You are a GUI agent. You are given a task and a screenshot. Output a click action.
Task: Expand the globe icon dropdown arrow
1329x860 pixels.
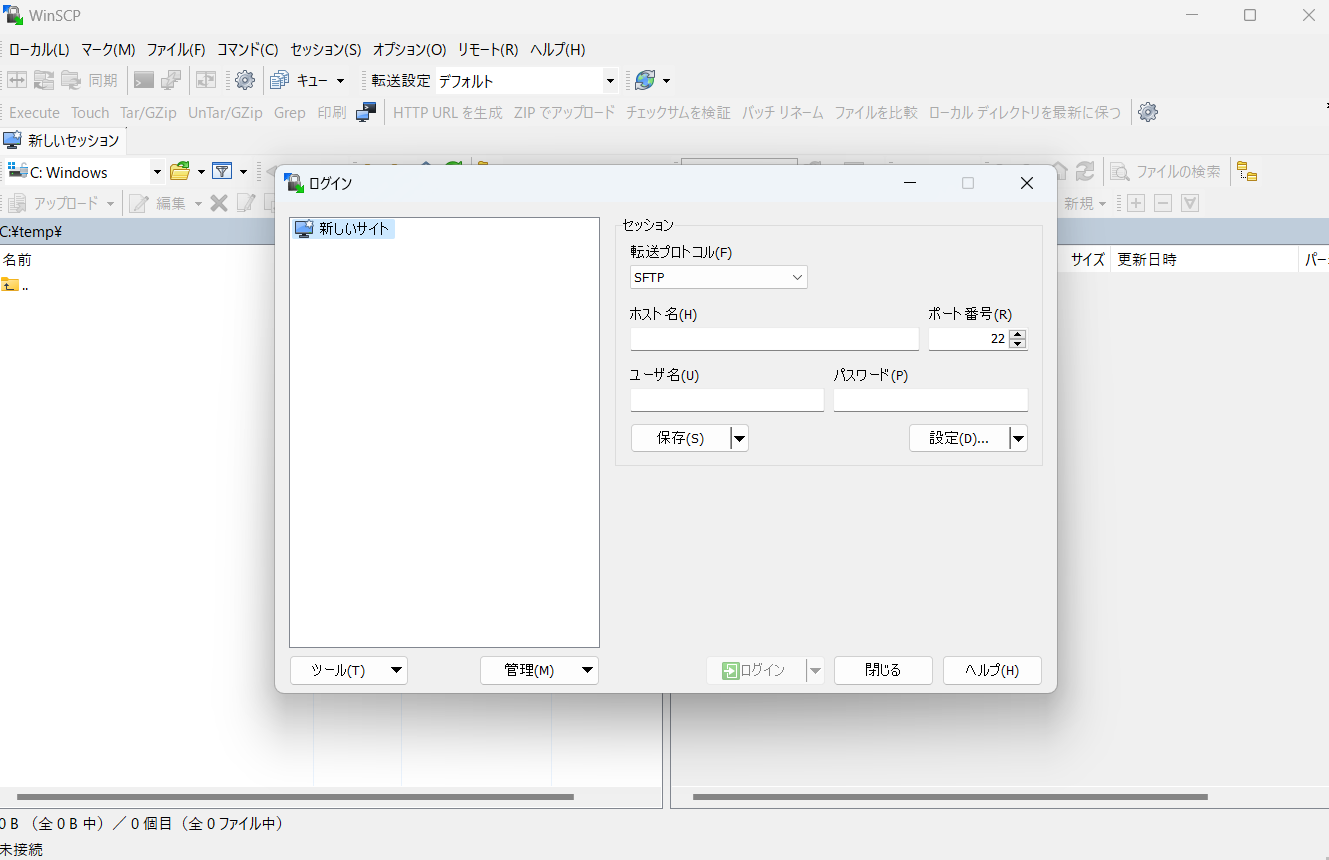[666, 80]
